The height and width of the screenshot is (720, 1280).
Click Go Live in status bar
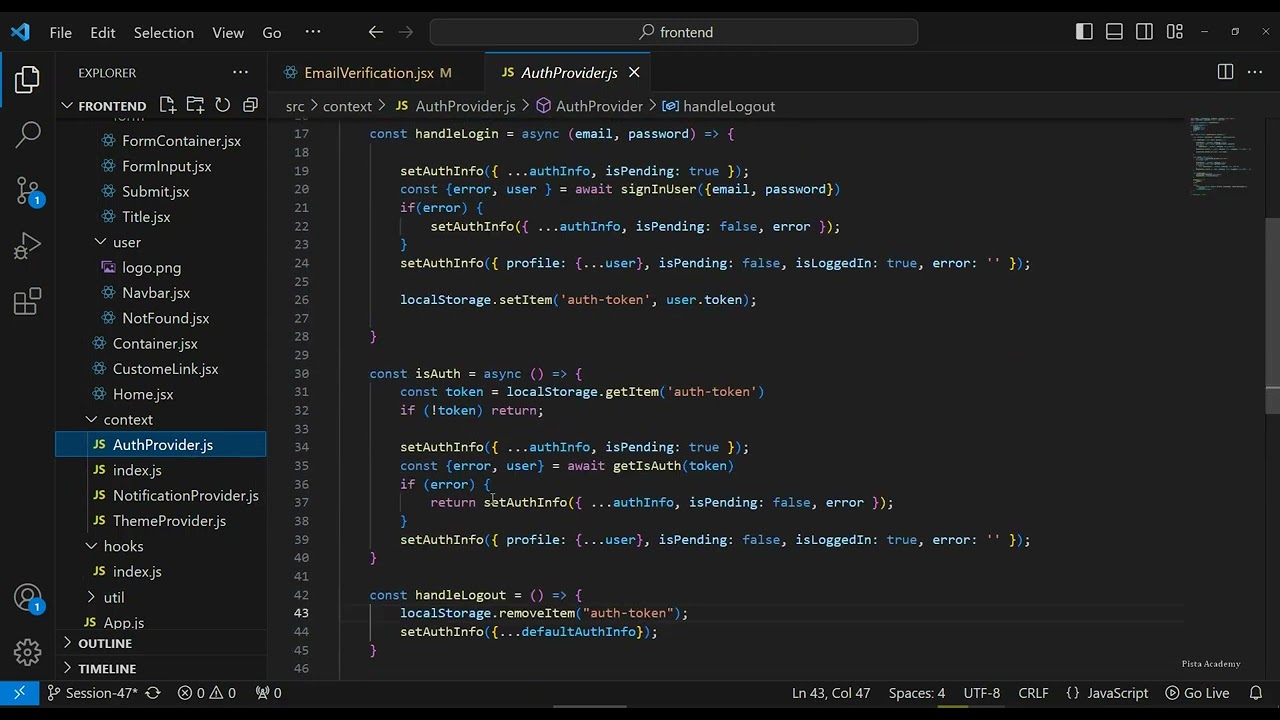point(1197,693)
